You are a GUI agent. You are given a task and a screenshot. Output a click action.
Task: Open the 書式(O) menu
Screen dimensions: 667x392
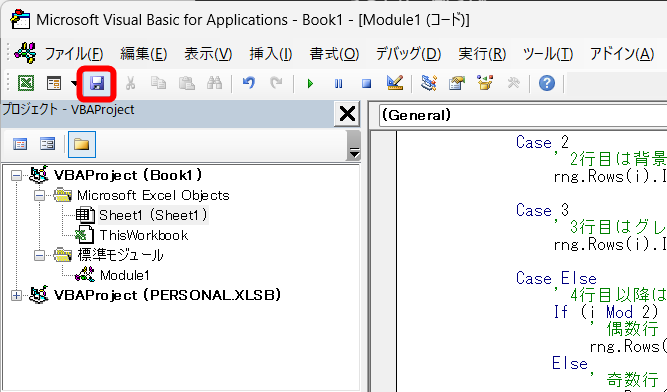coord(334,54)
